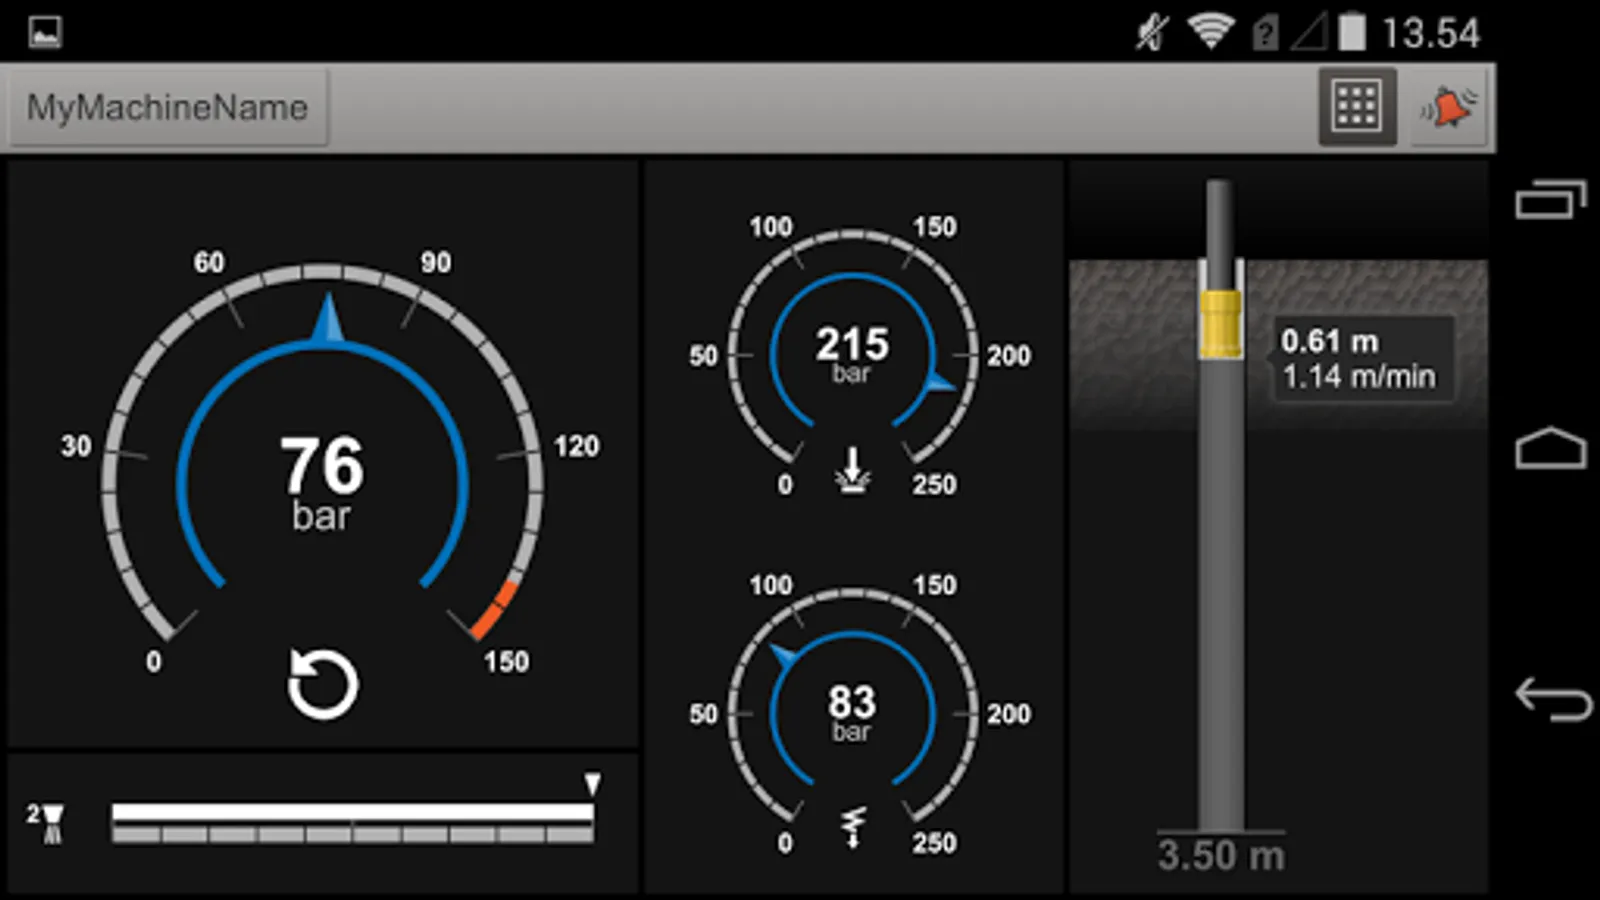This screenshot has height=900, width=1600.
Task: Tap the picture notification icon in the status bar
Action: pyautogui.click(x=45, y=32)
